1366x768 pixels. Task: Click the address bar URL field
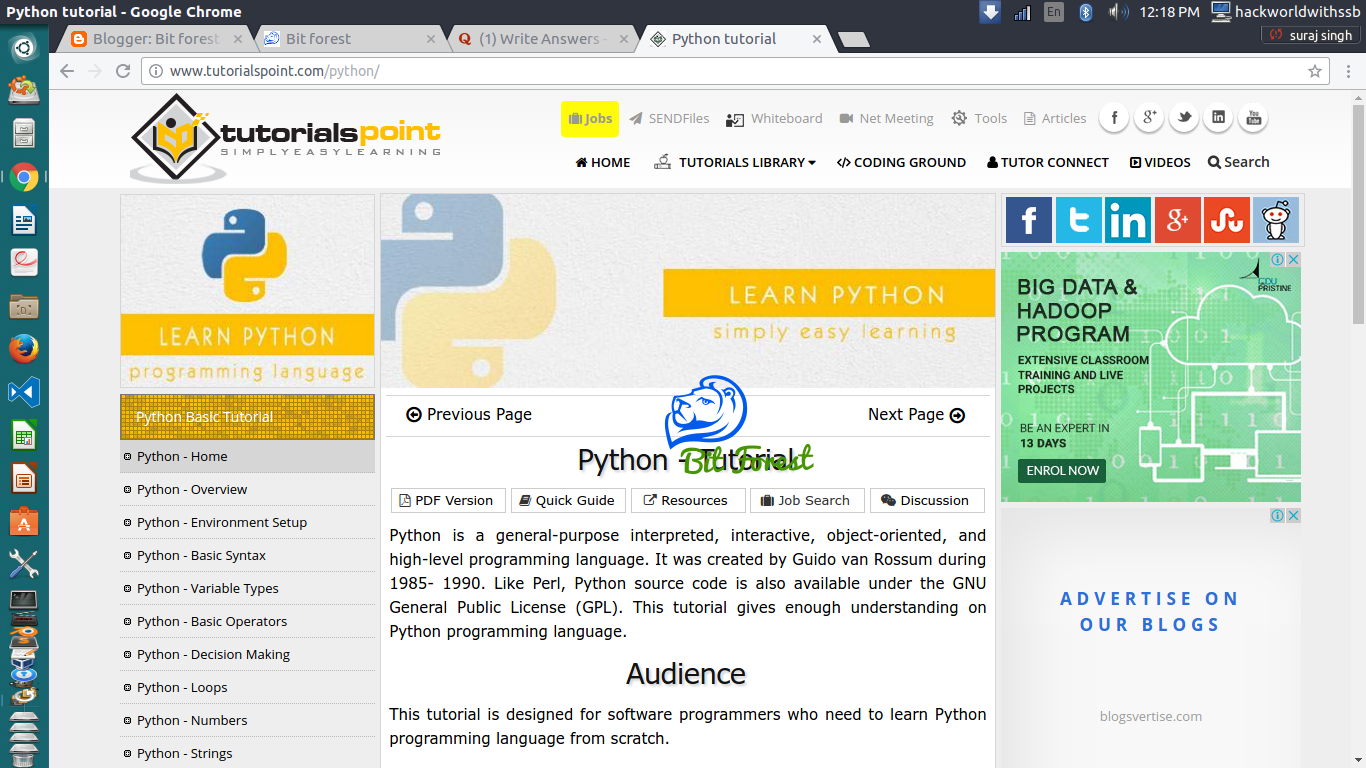[735, 71]
